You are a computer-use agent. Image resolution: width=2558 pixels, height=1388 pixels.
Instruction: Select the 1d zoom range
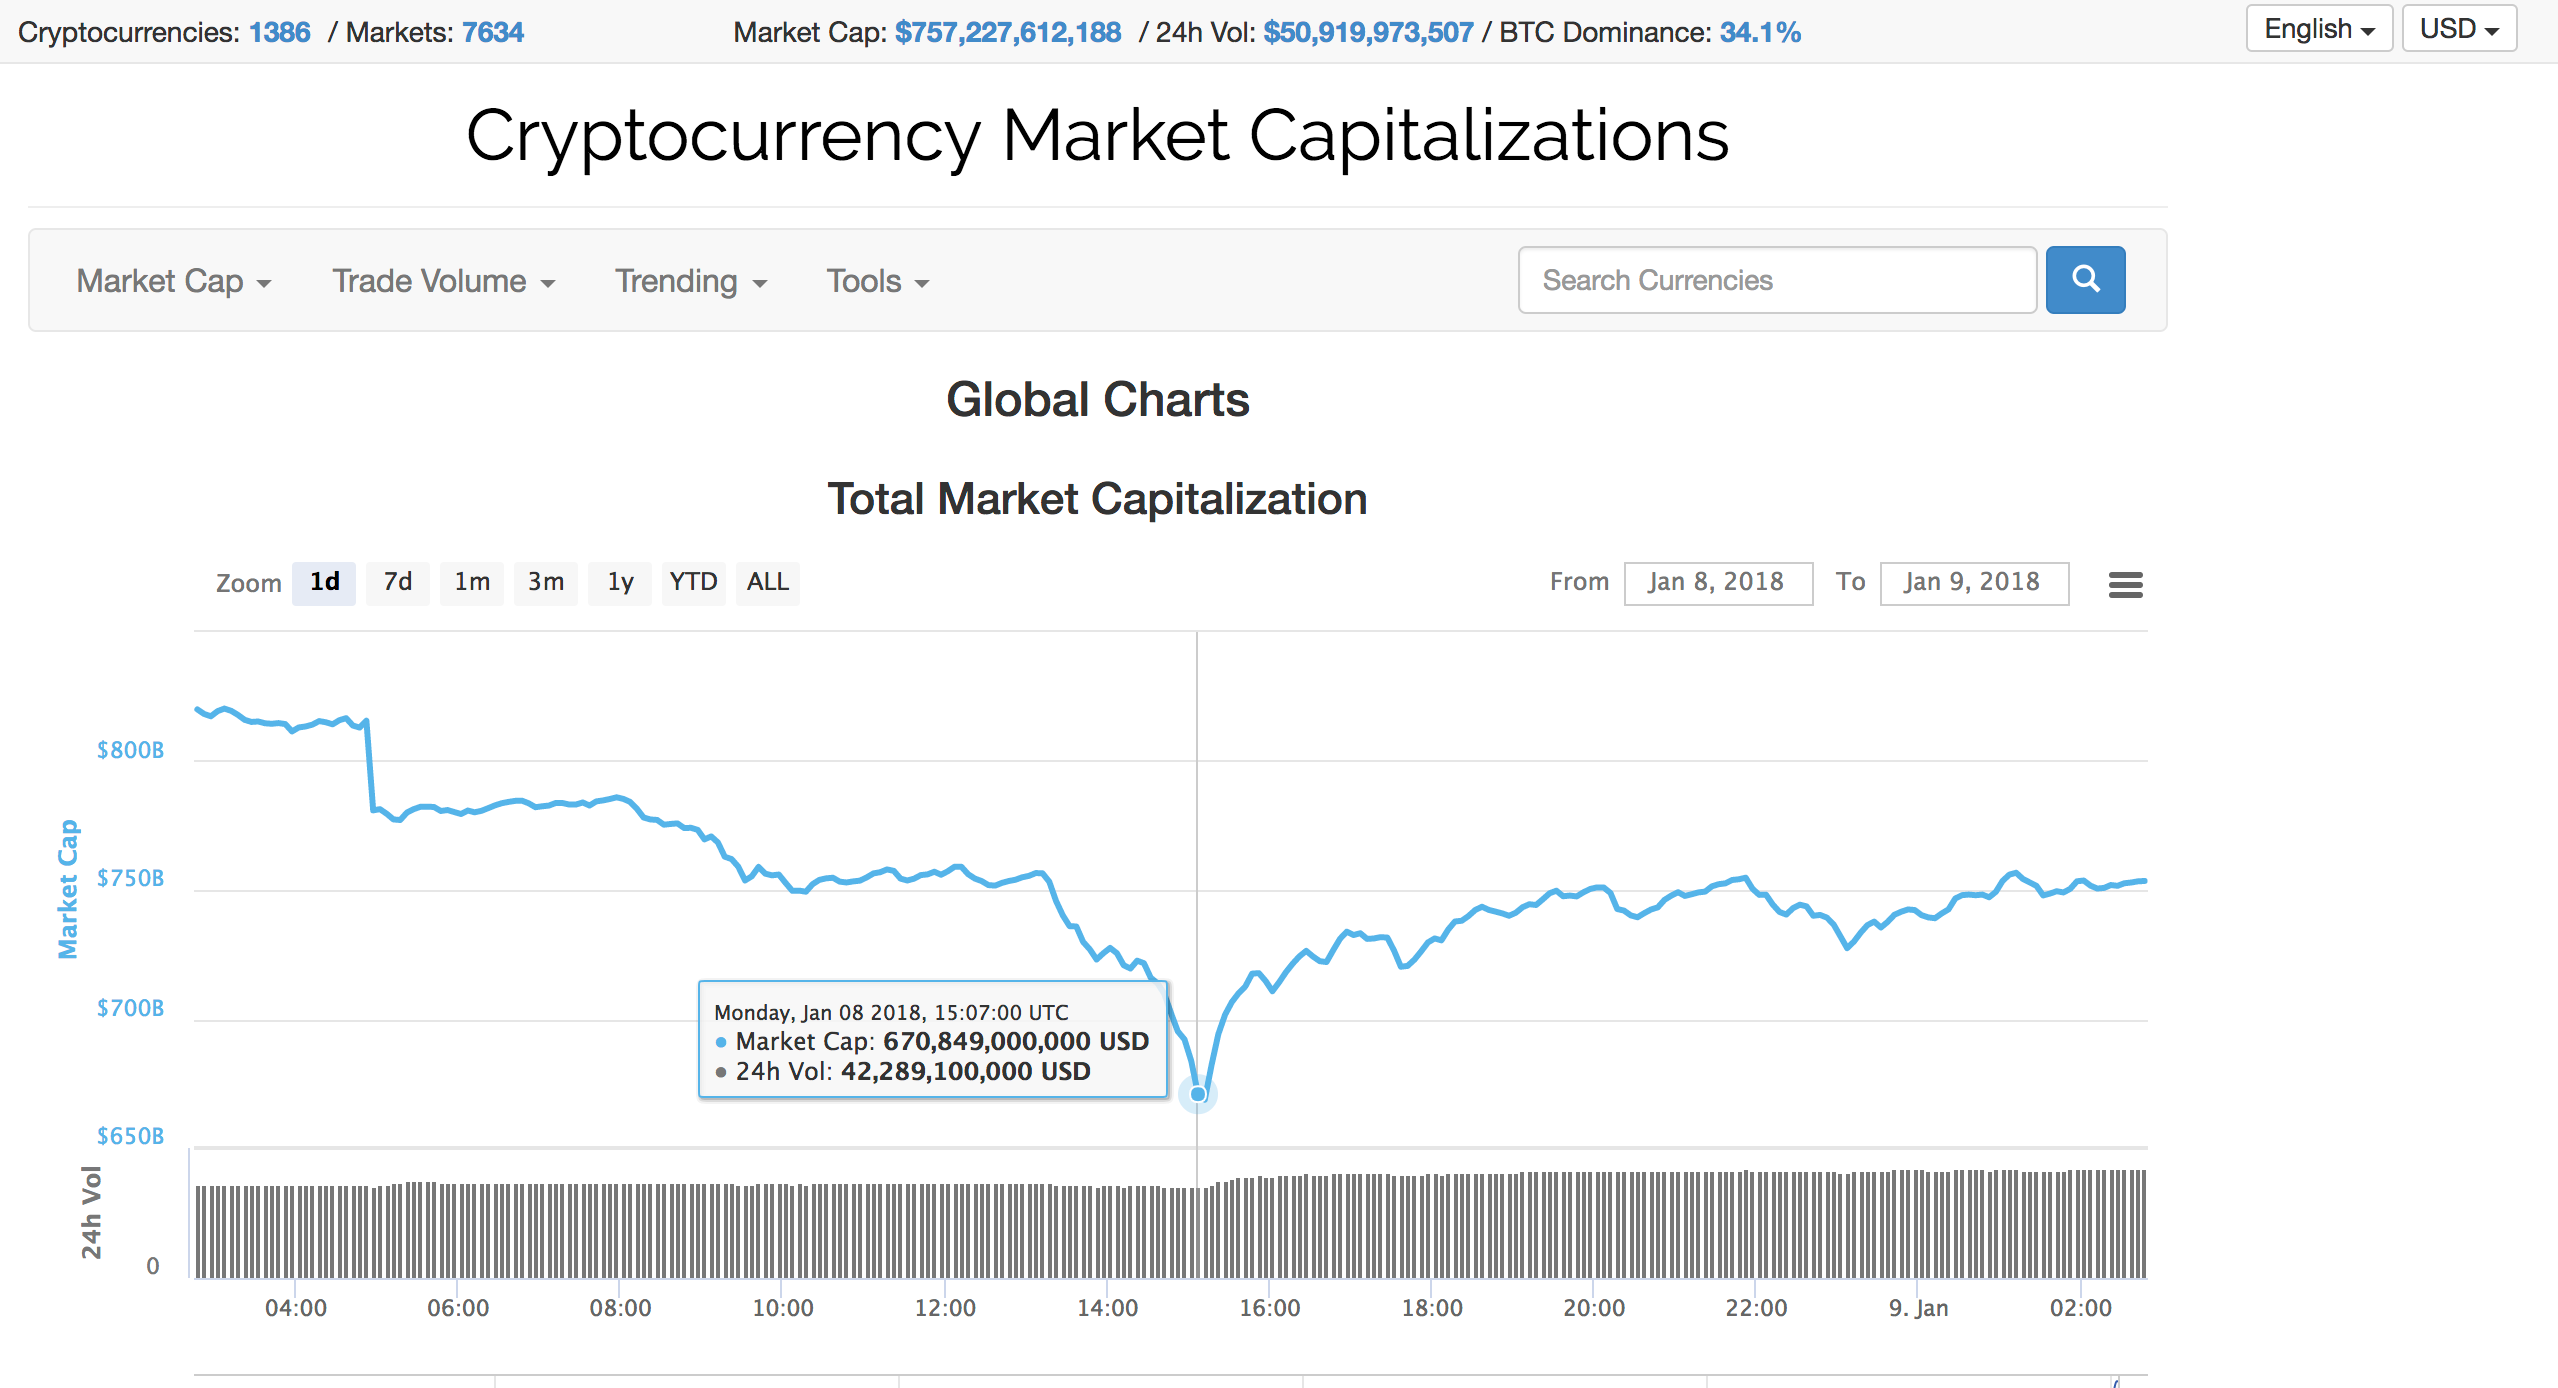[x=324, y=582]
